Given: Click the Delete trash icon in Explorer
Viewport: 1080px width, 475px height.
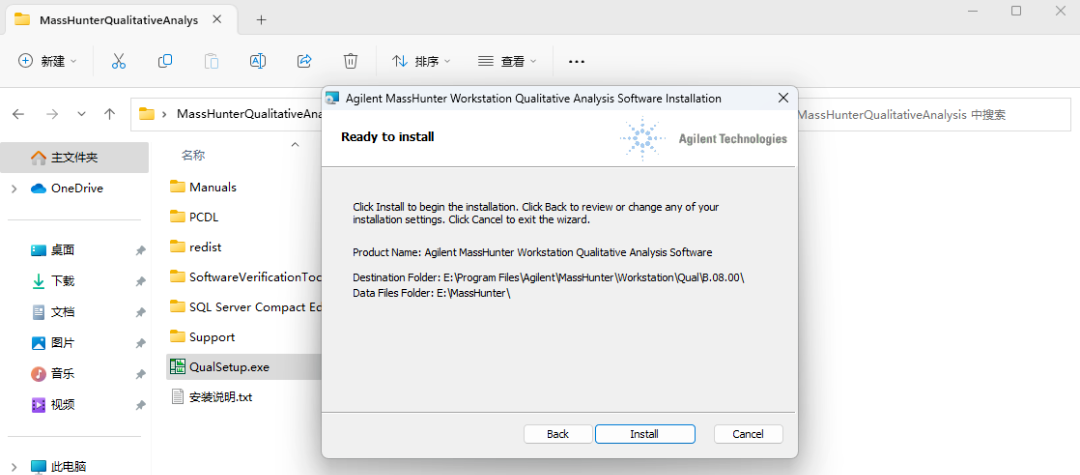Looking at the screenshot, I should [x=351, y=61].
